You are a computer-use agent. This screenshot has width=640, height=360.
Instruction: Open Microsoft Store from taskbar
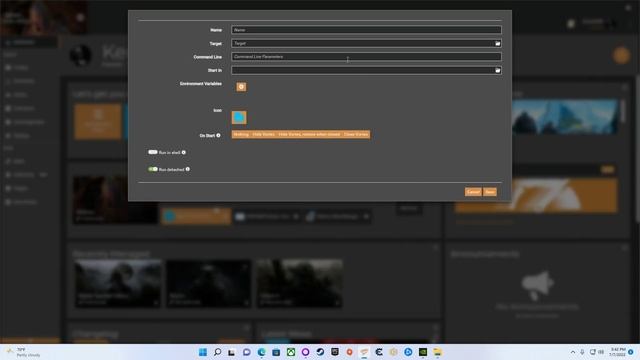click(x=276, y=352)
